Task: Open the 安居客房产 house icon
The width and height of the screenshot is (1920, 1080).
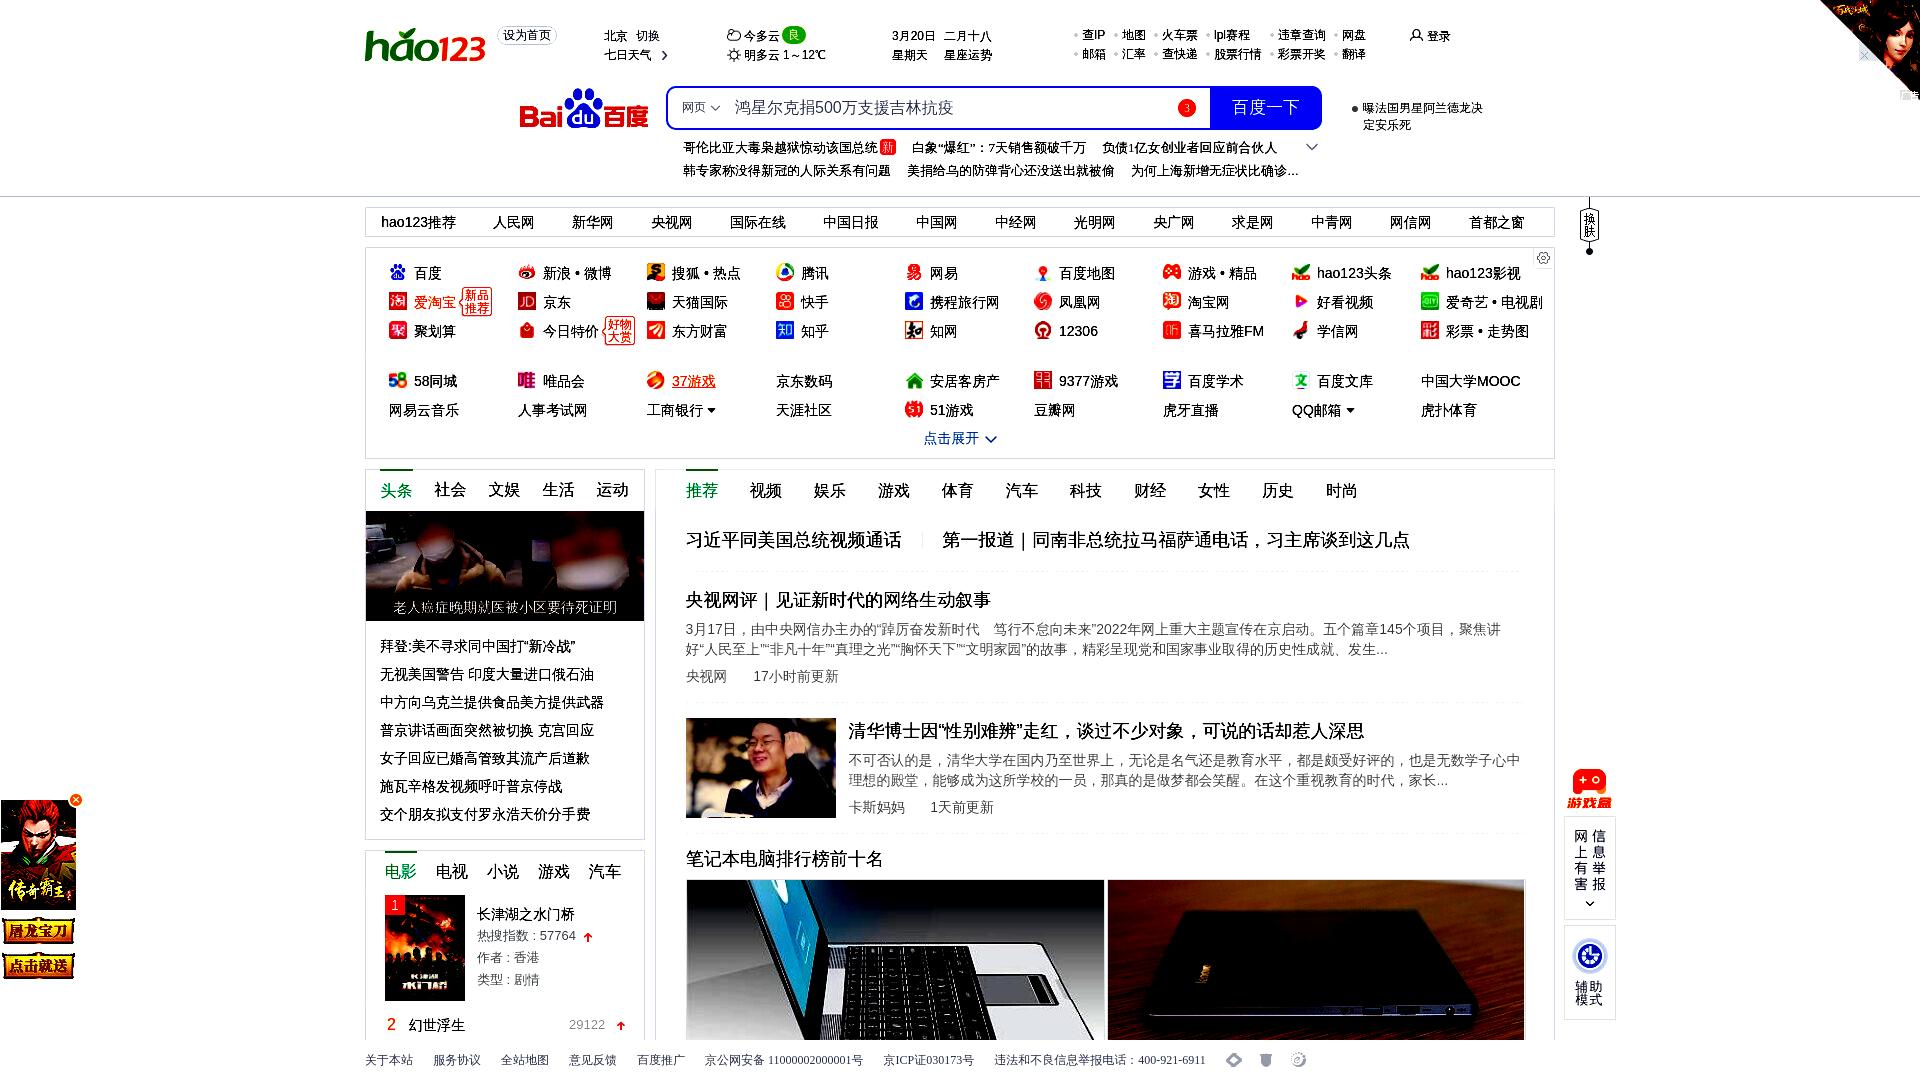Action: pos(914,380)
